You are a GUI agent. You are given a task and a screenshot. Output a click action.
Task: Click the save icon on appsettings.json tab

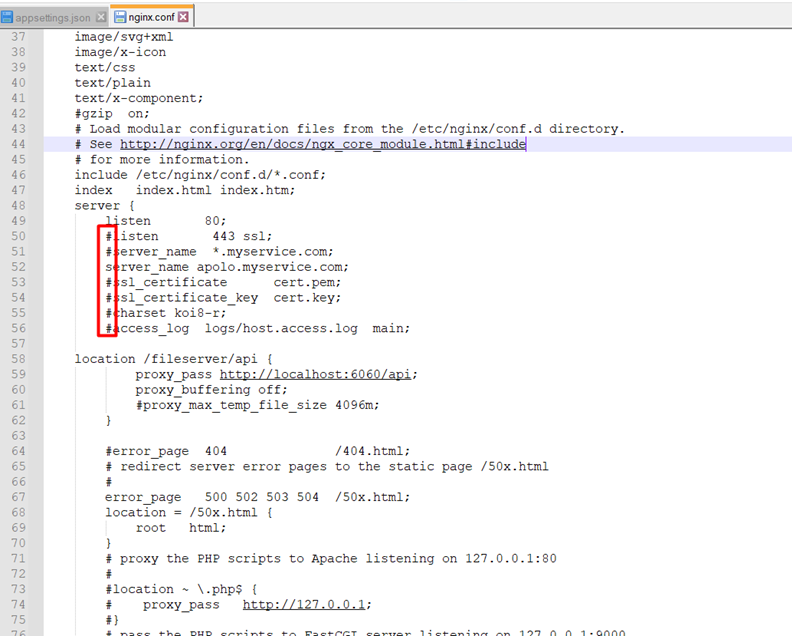(x=7, y=18)
